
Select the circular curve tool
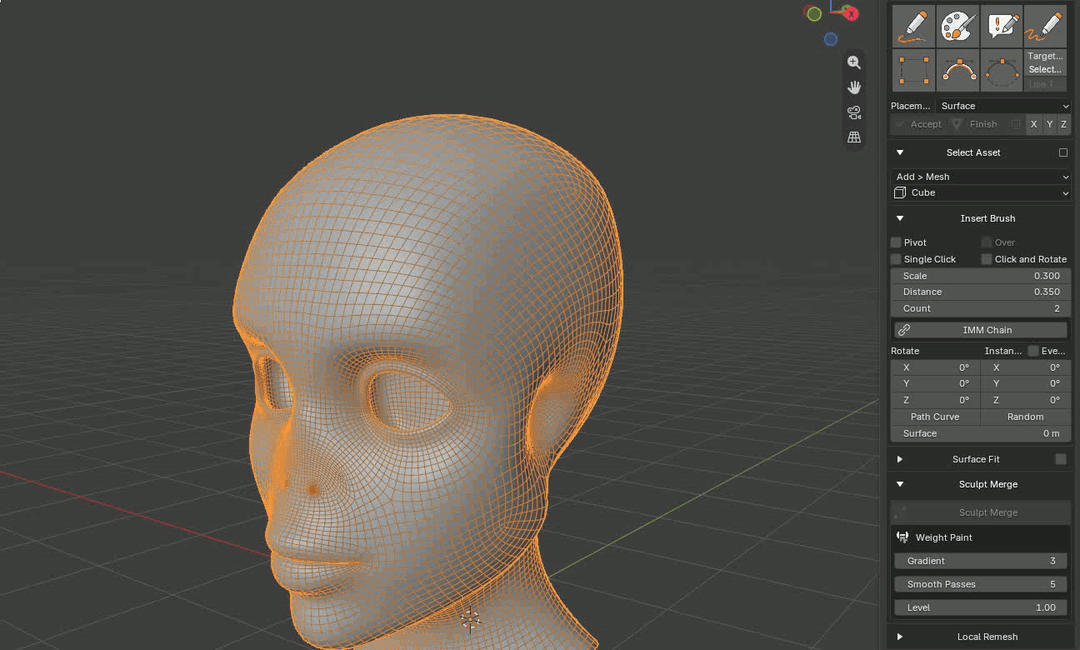point(1001,70)
